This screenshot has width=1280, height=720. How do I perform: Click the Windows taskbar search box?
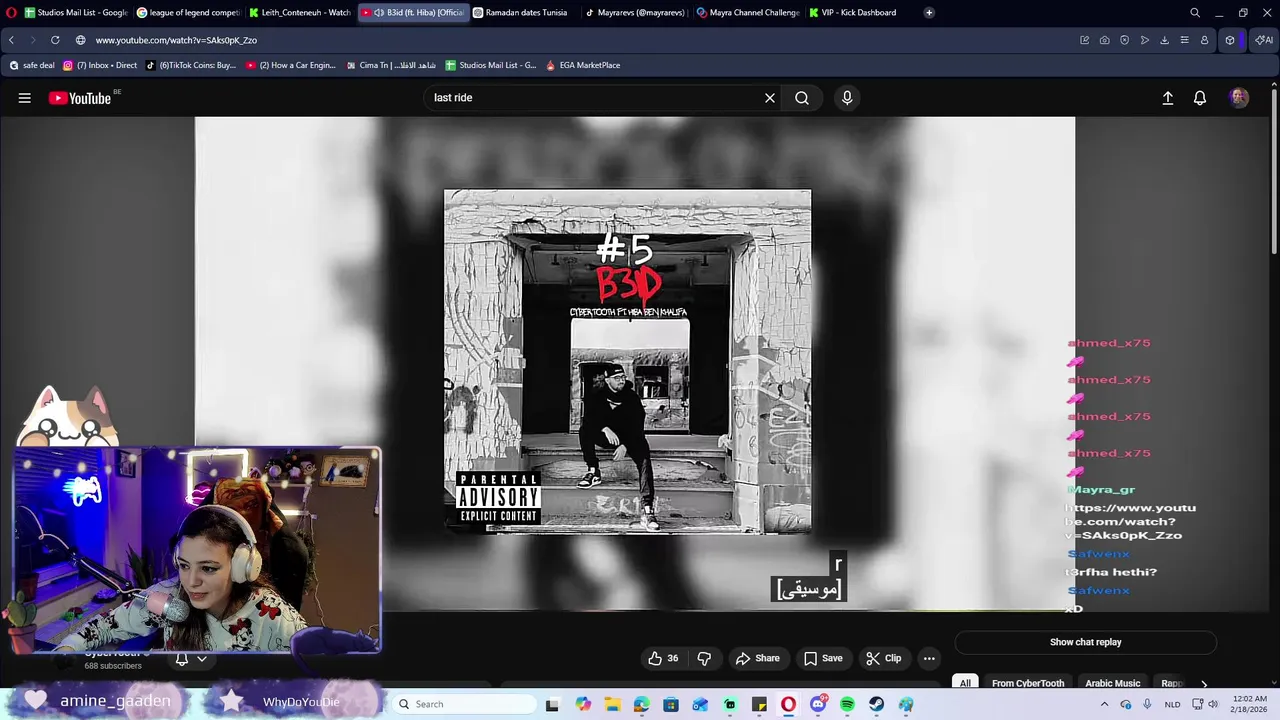(x=463, y=704)
